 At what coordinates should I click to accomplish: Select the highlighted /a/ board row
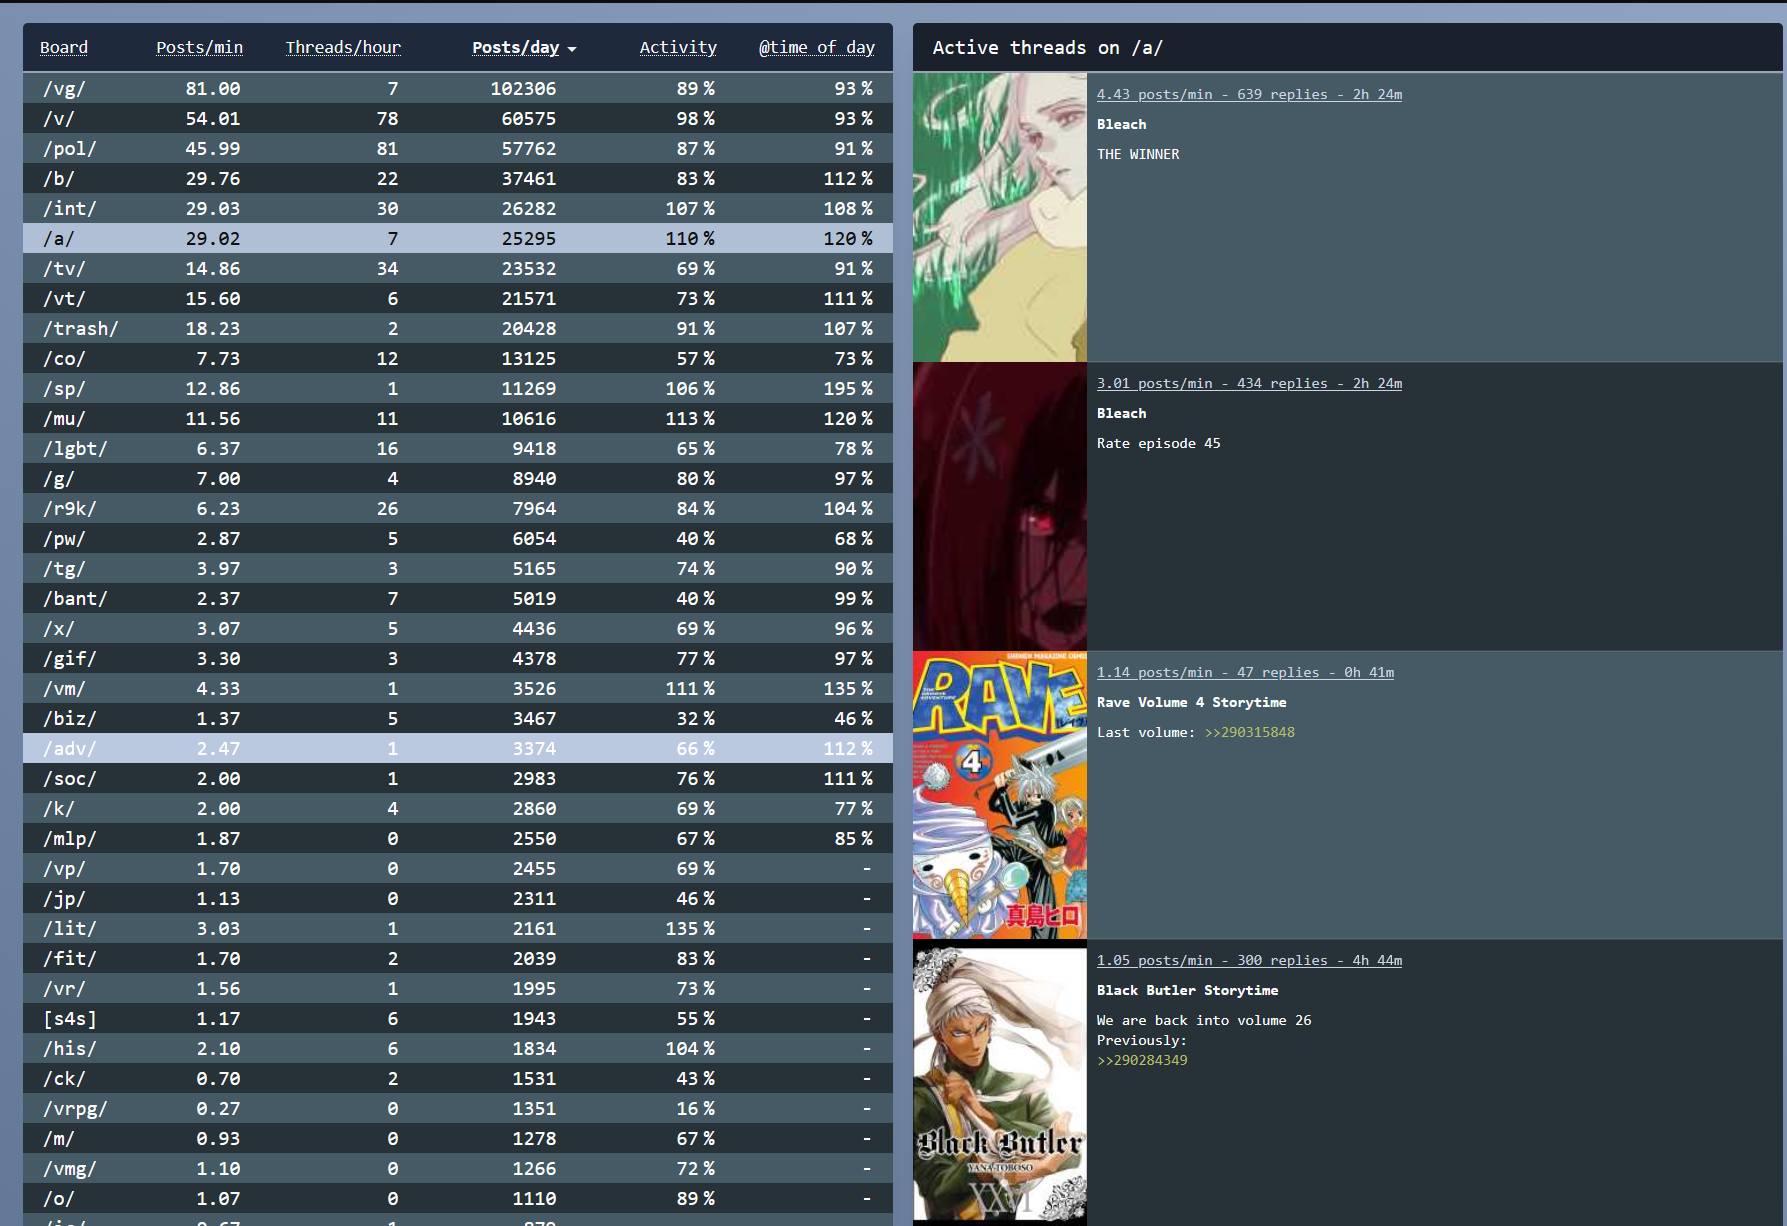pyautogui.click(x=458, y=238)
